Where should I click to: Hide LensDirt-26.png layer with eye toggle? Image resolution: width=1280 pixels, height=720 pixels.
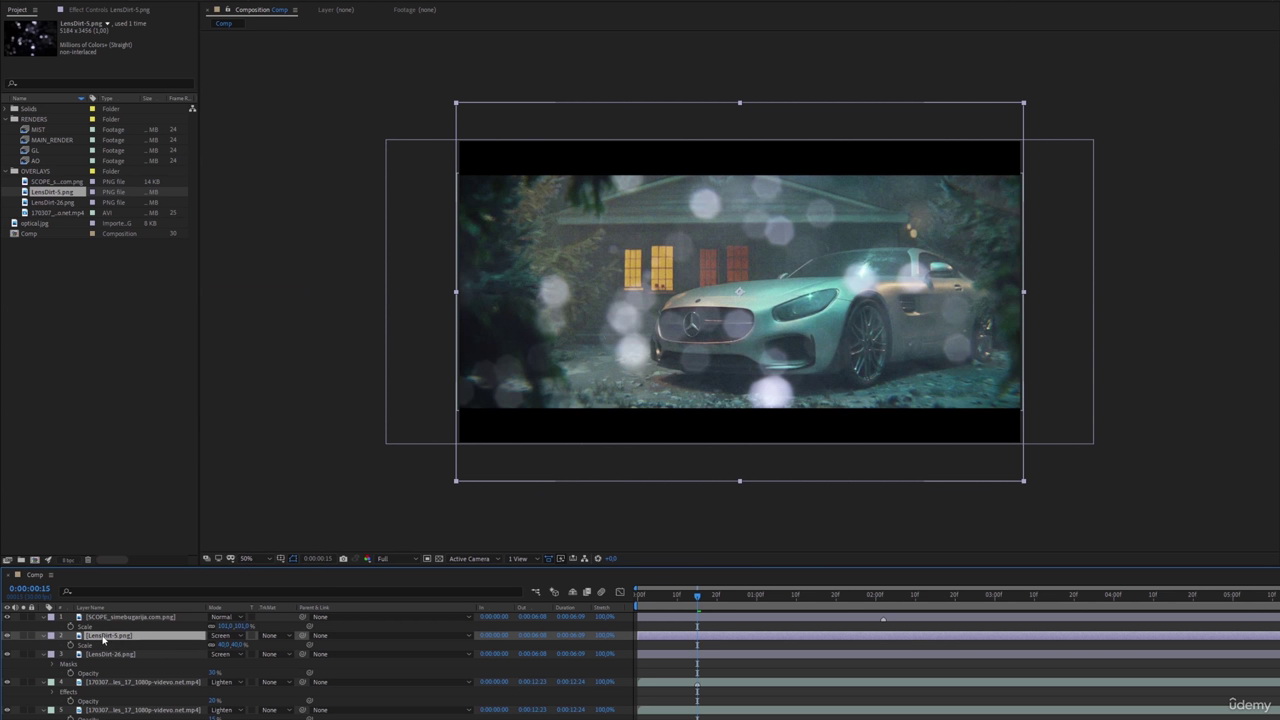tap(7, 654)
